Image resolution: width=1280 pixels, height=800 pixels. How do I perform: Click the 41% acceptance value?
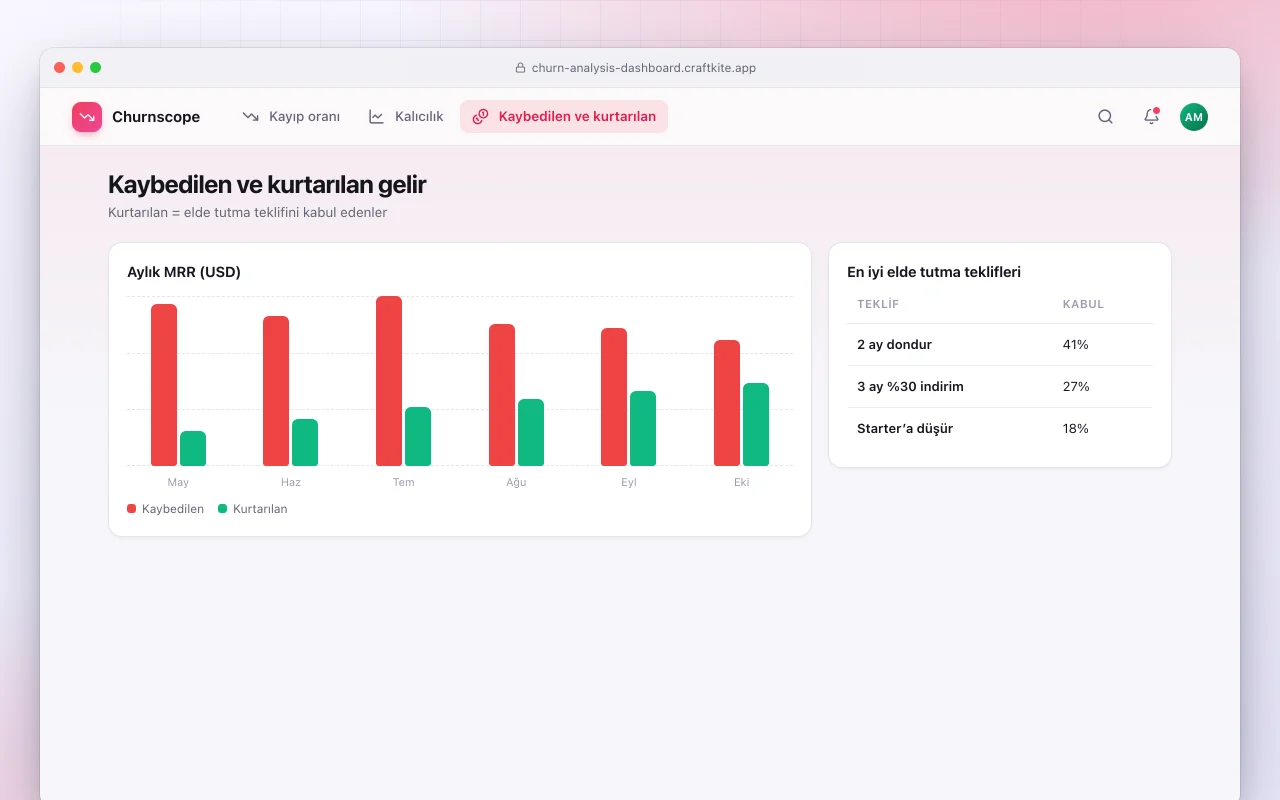point(1076,345)
